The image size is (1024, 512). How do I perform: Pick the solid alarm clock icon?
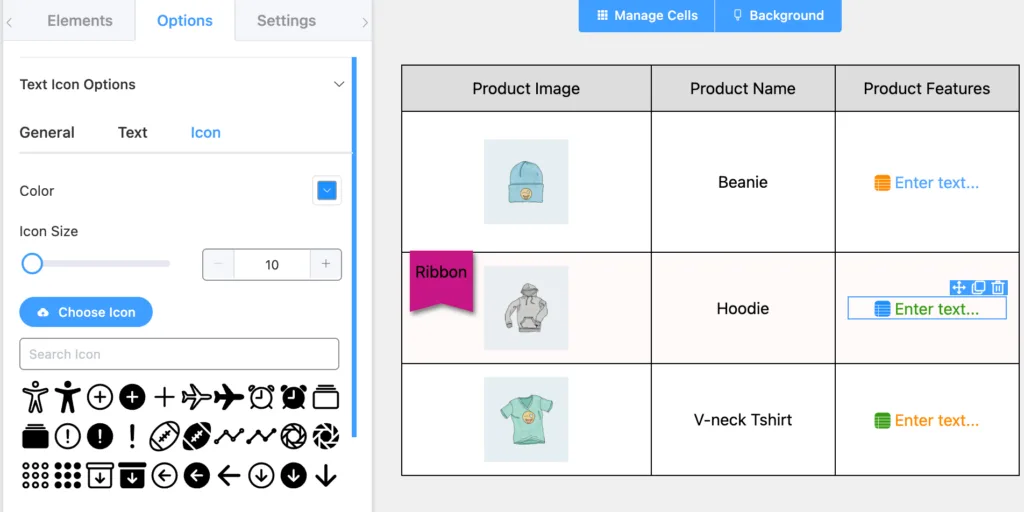(294, 397)
